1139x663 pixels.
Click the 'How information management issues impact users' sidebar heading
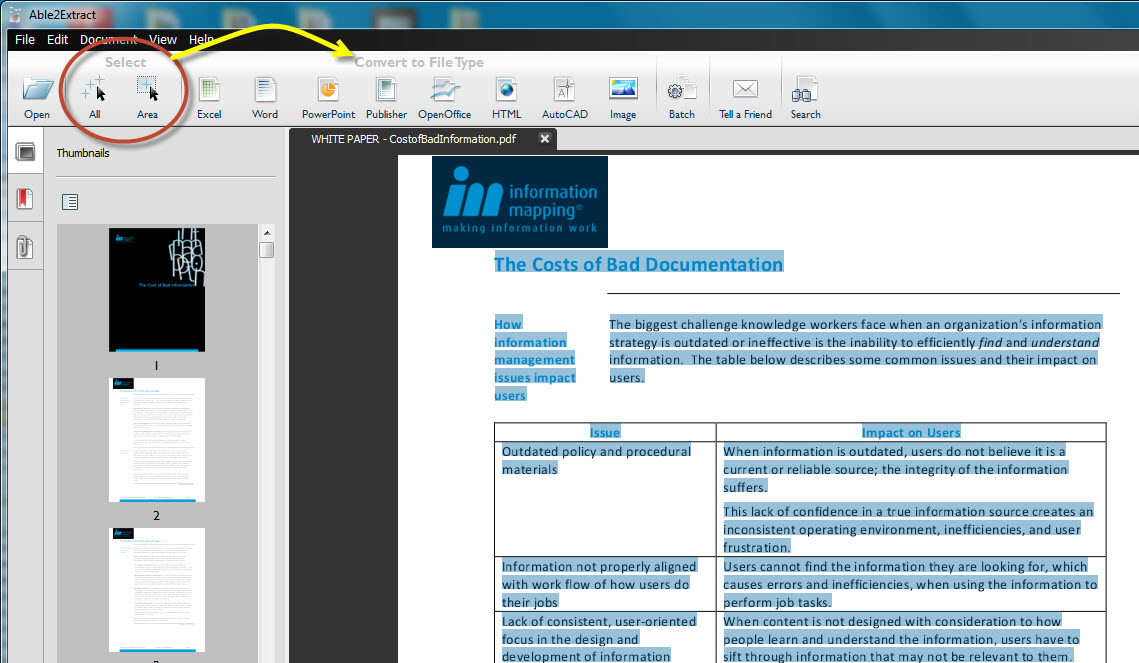535,359
